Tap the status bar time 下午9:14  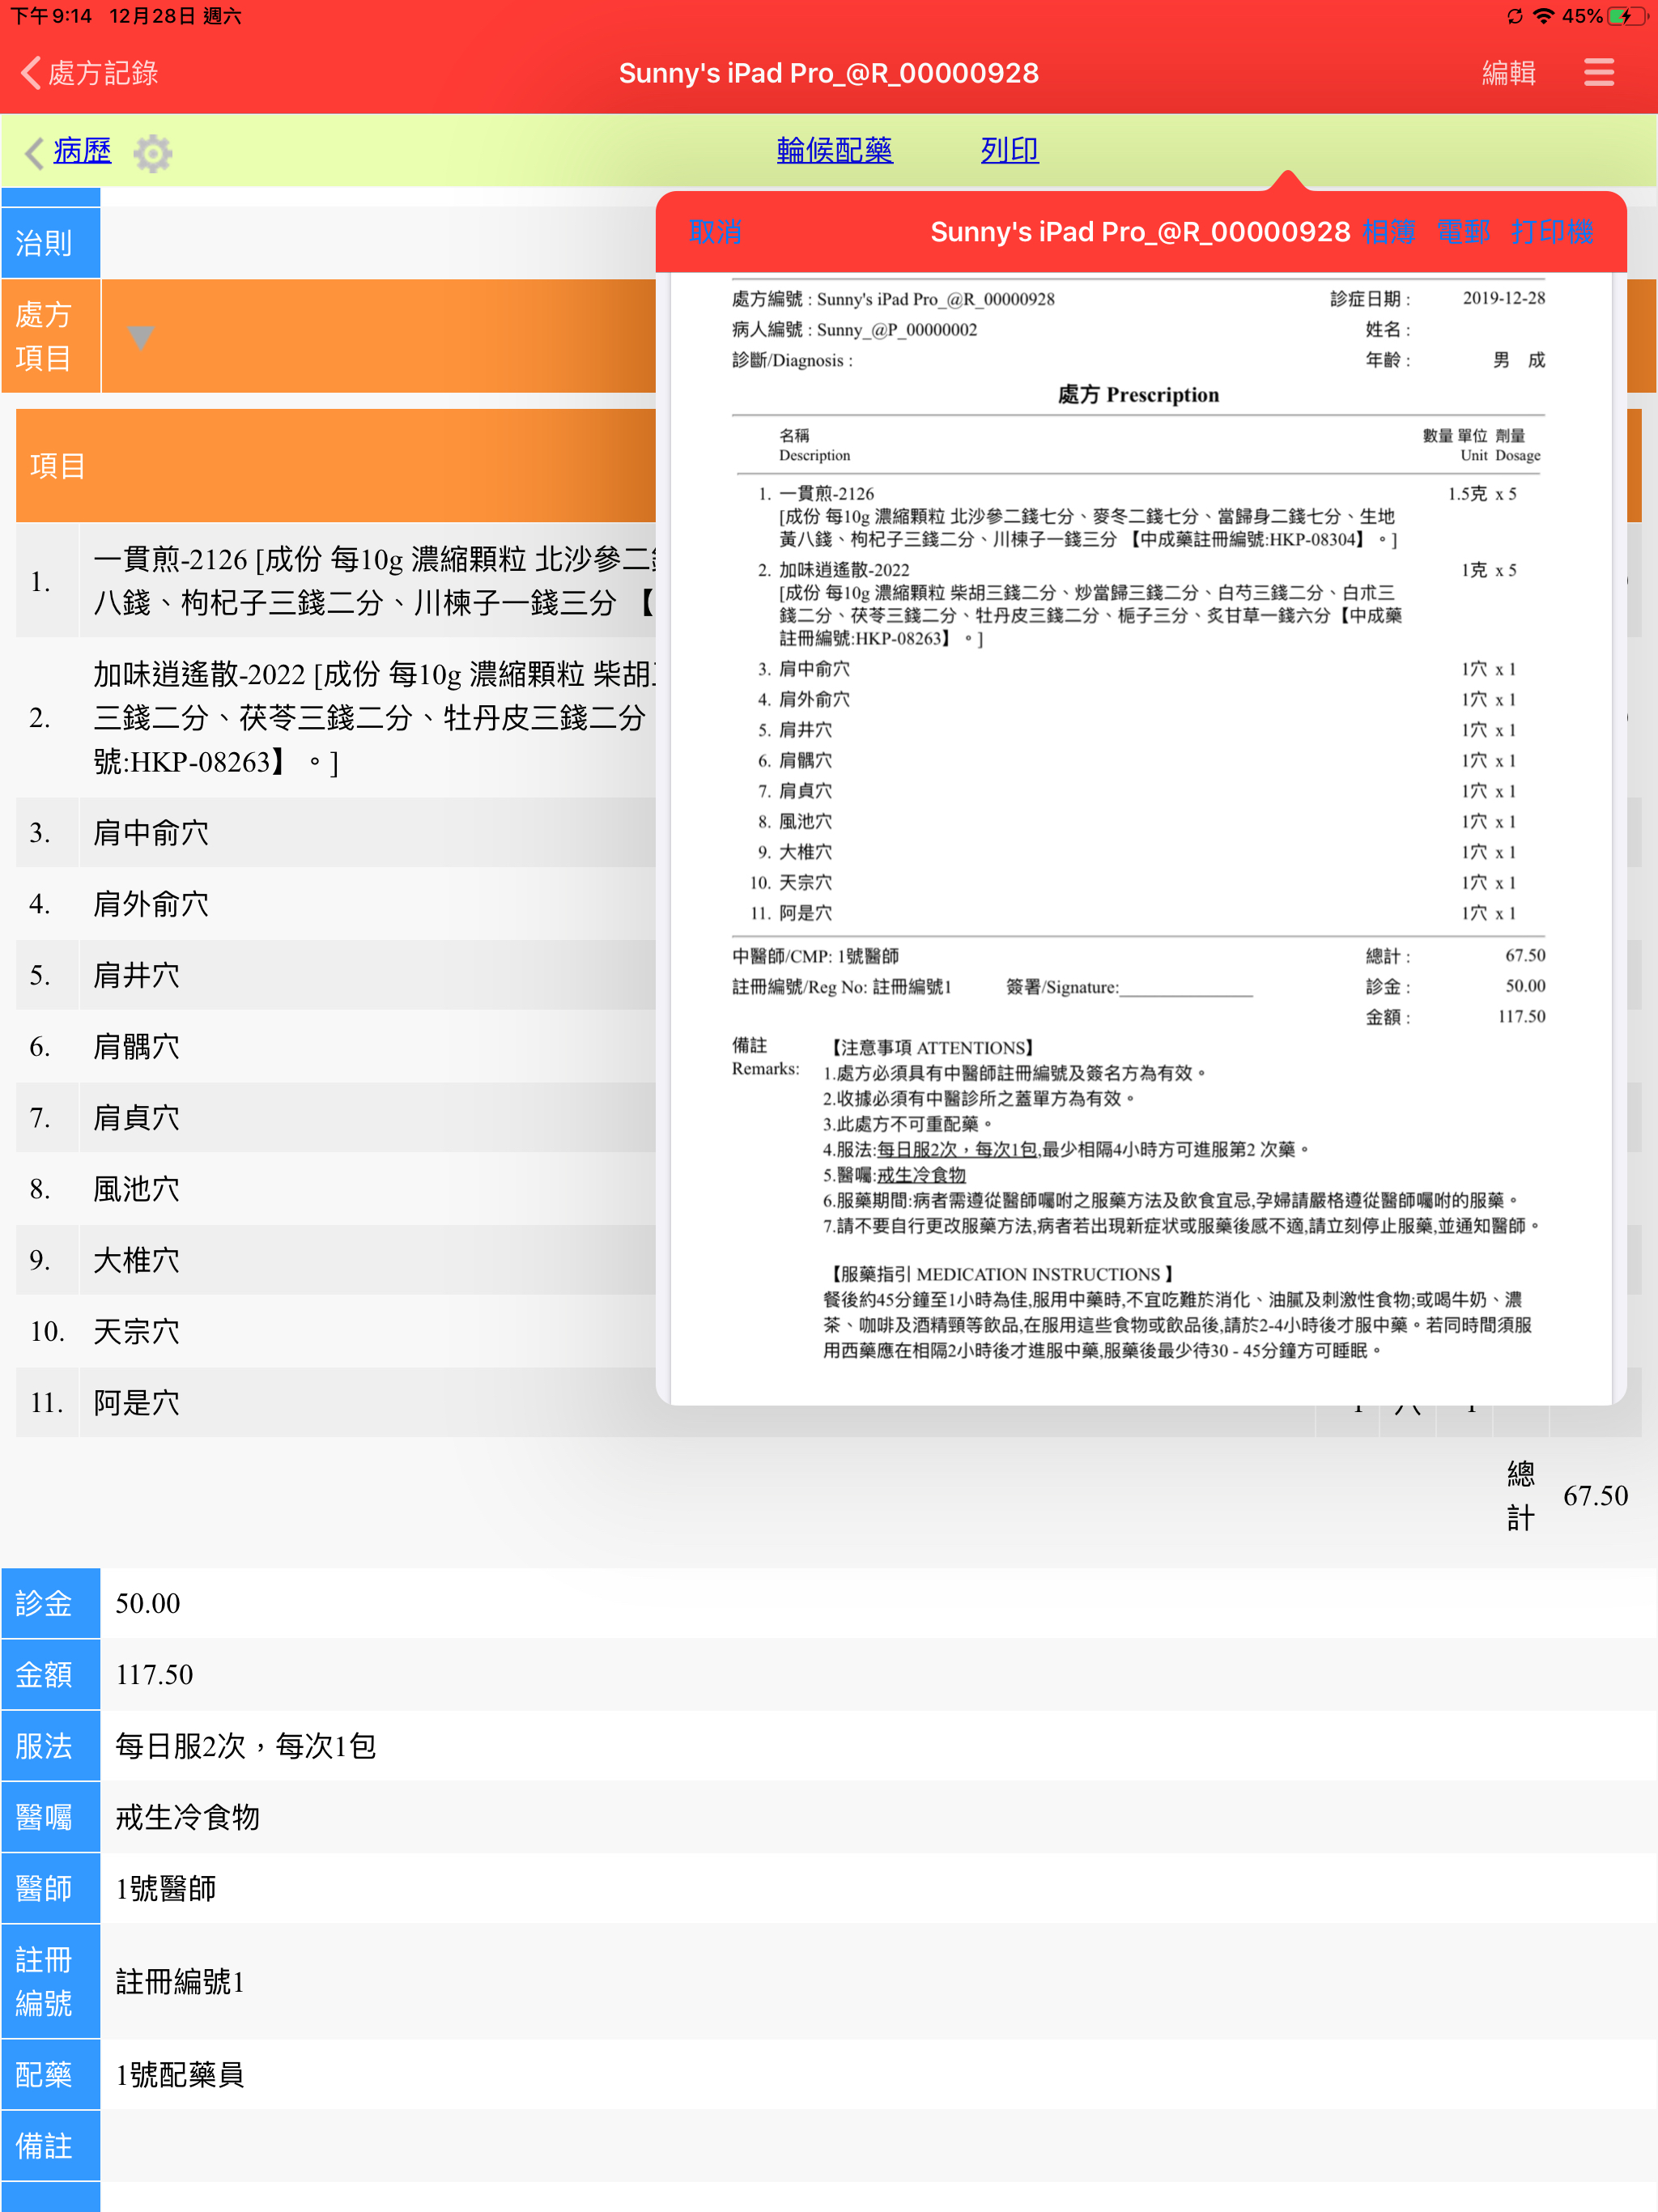click(x=51, y=16)
